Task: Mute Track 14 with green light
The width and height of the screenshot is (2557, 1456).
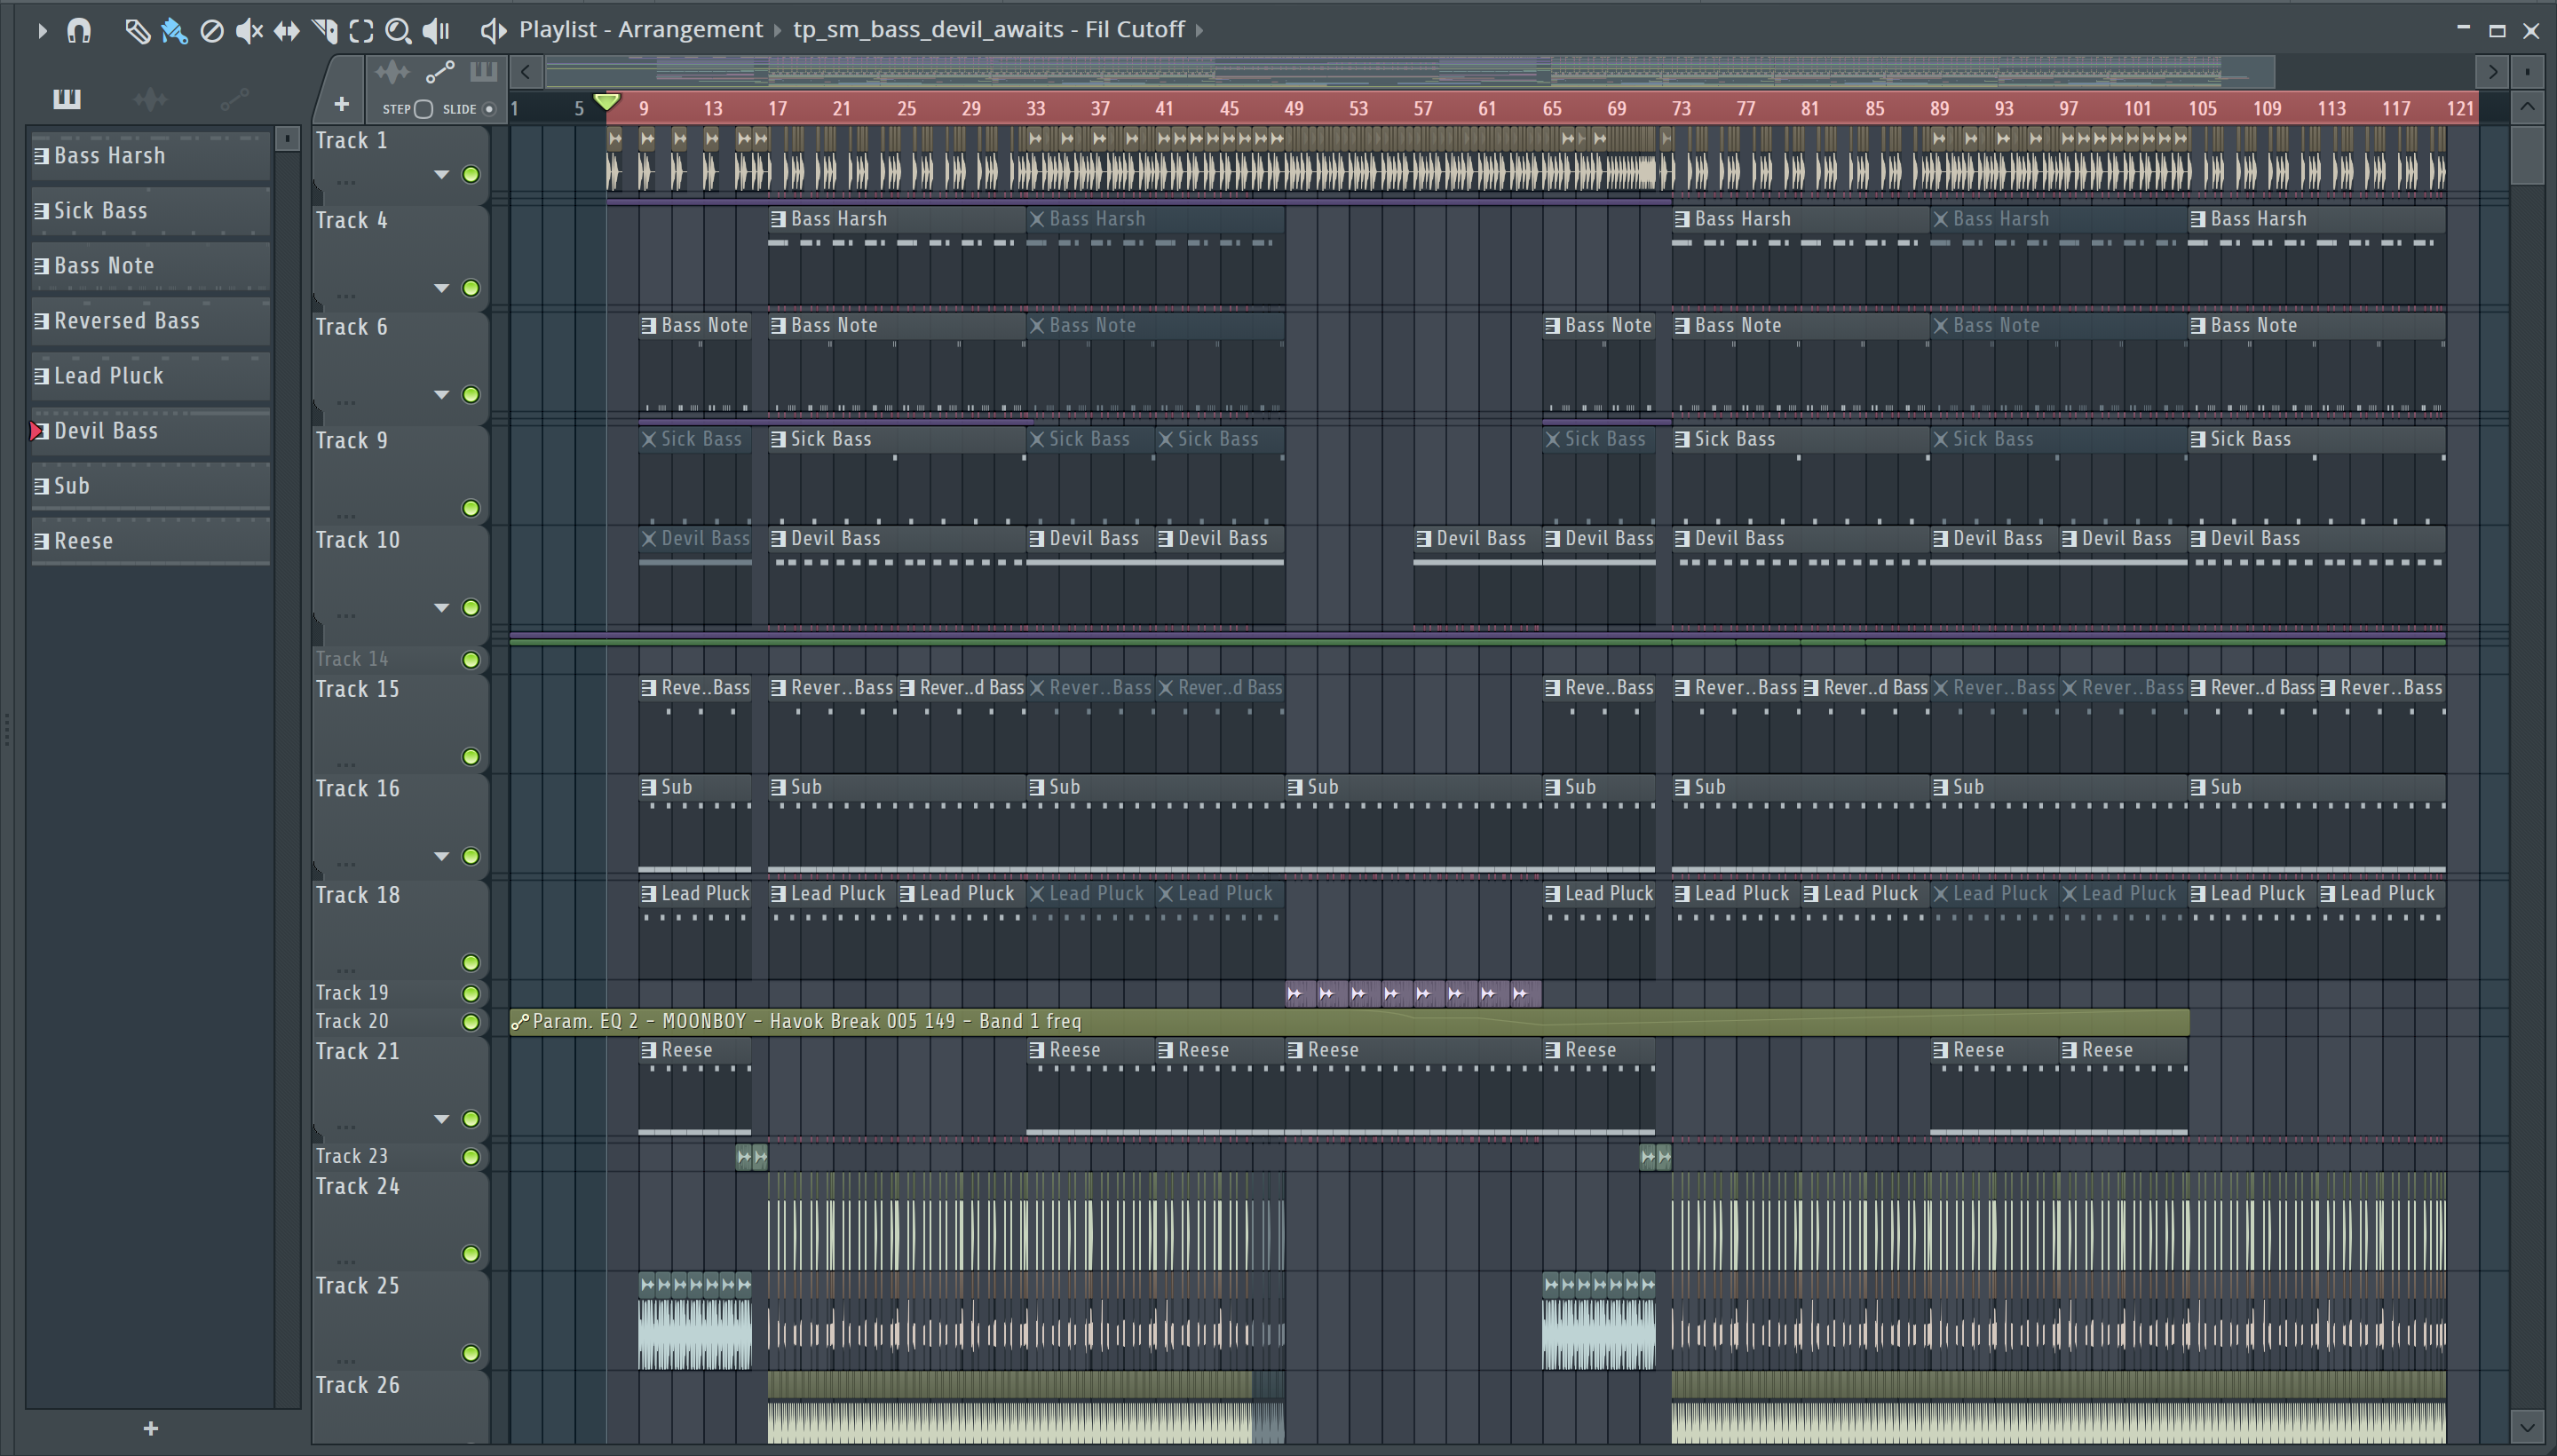Action: pyautogui.click(x=471, y=660)
